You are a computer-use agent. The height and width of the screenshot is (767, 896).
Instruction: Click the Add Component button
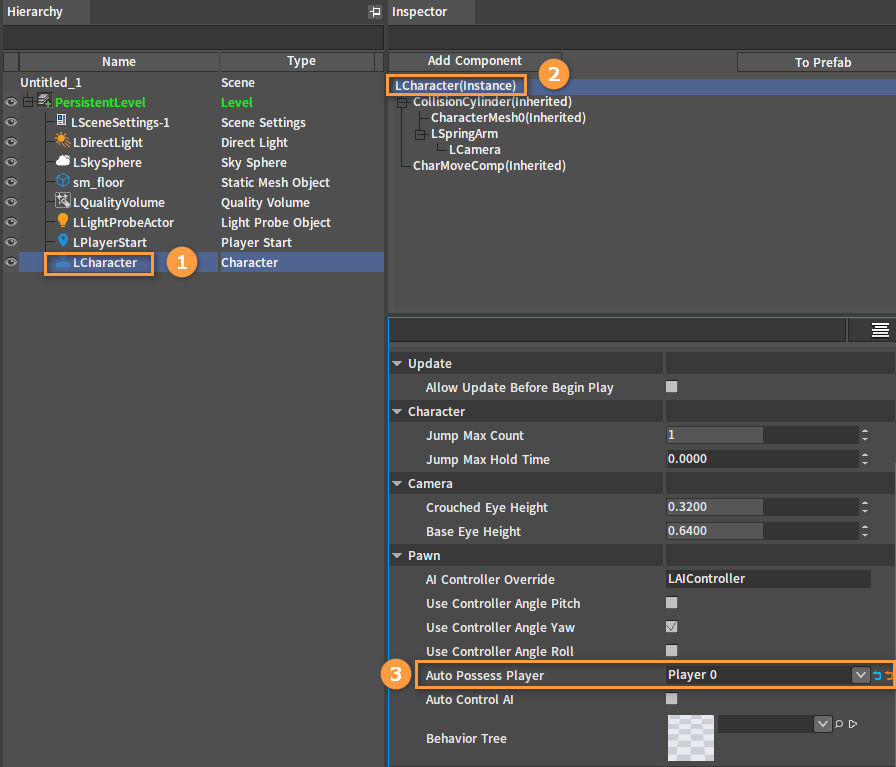pos(475,61)
